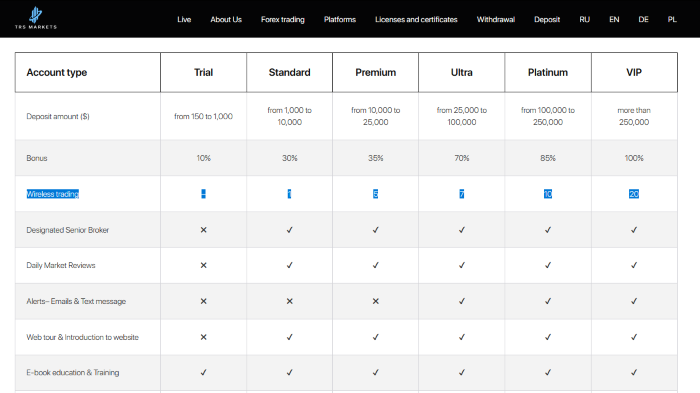Image resolution: width=700 pixels, height=393 pixels.
Task: Click the Premium column header
Action: pos(375,72)
